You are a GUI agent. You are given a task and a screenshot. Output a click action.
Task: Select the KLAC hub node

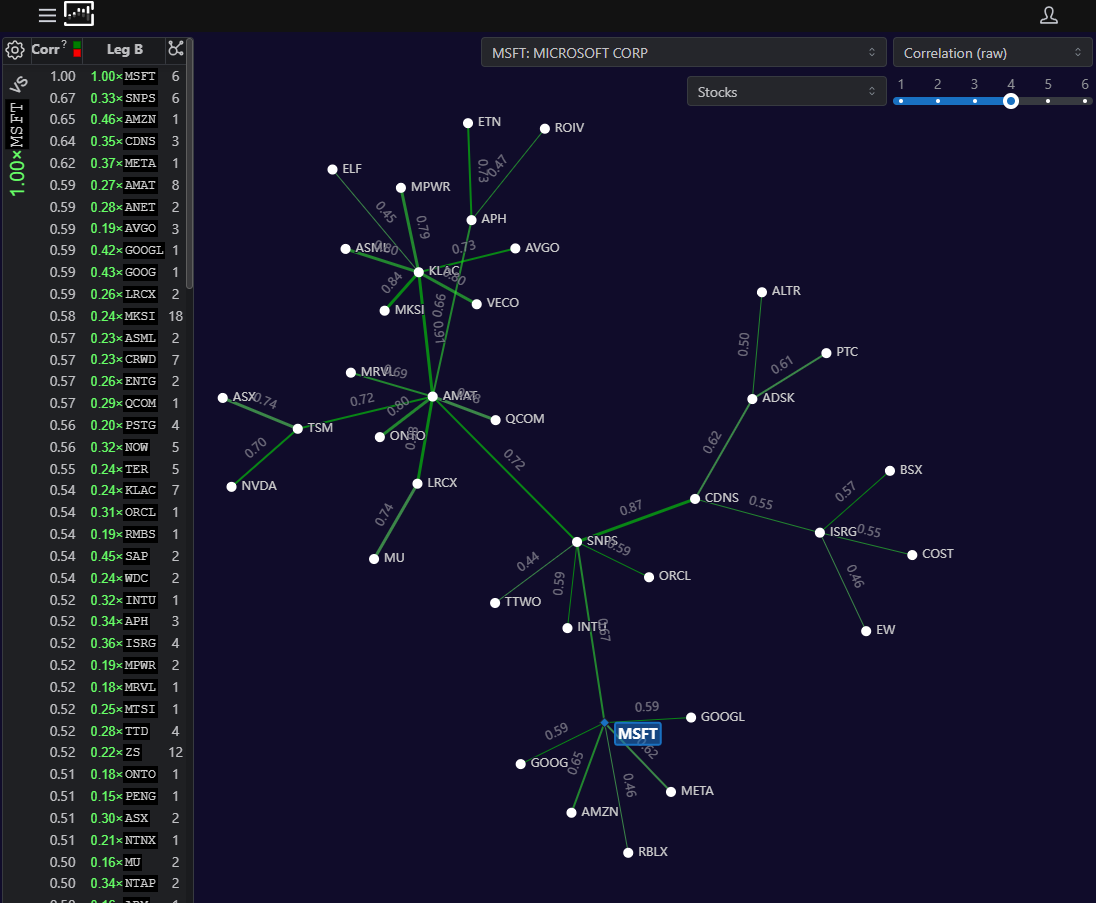[419, 272]
